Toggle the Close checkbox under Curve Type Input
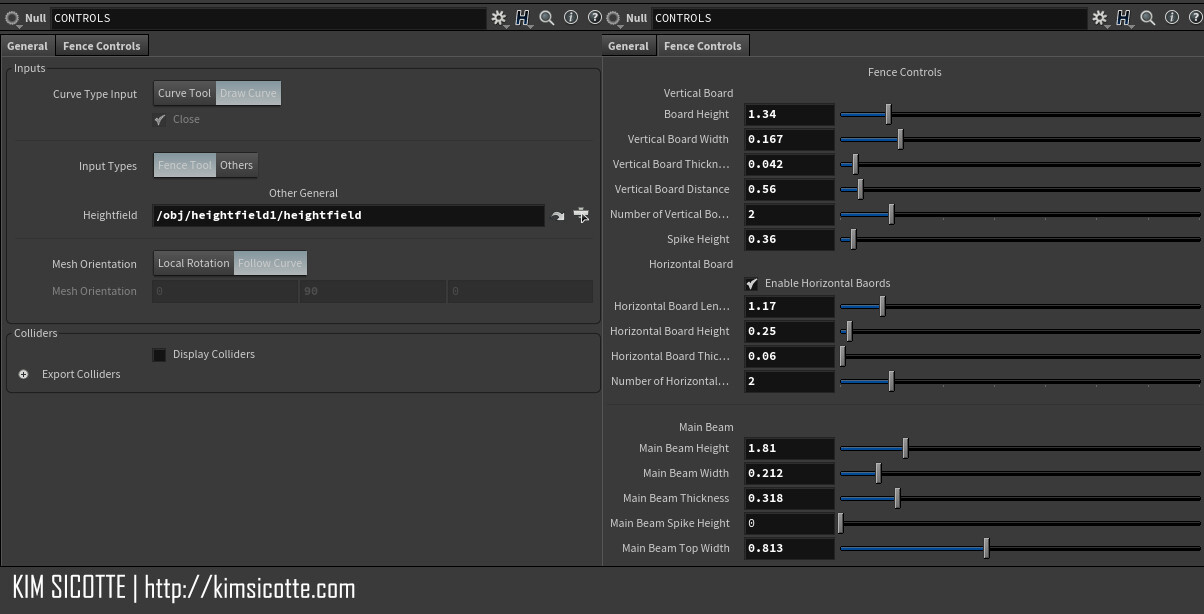The image size is (1204, 614). pos(160,119)
